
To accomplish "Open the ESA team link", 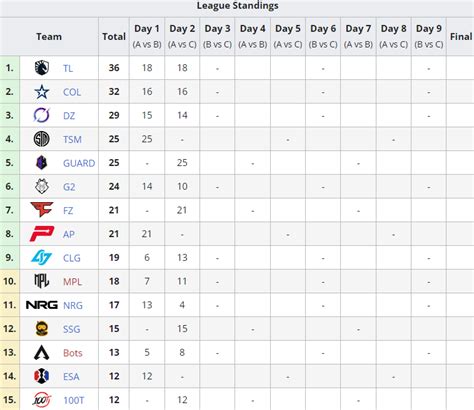I will pos(71,377).
